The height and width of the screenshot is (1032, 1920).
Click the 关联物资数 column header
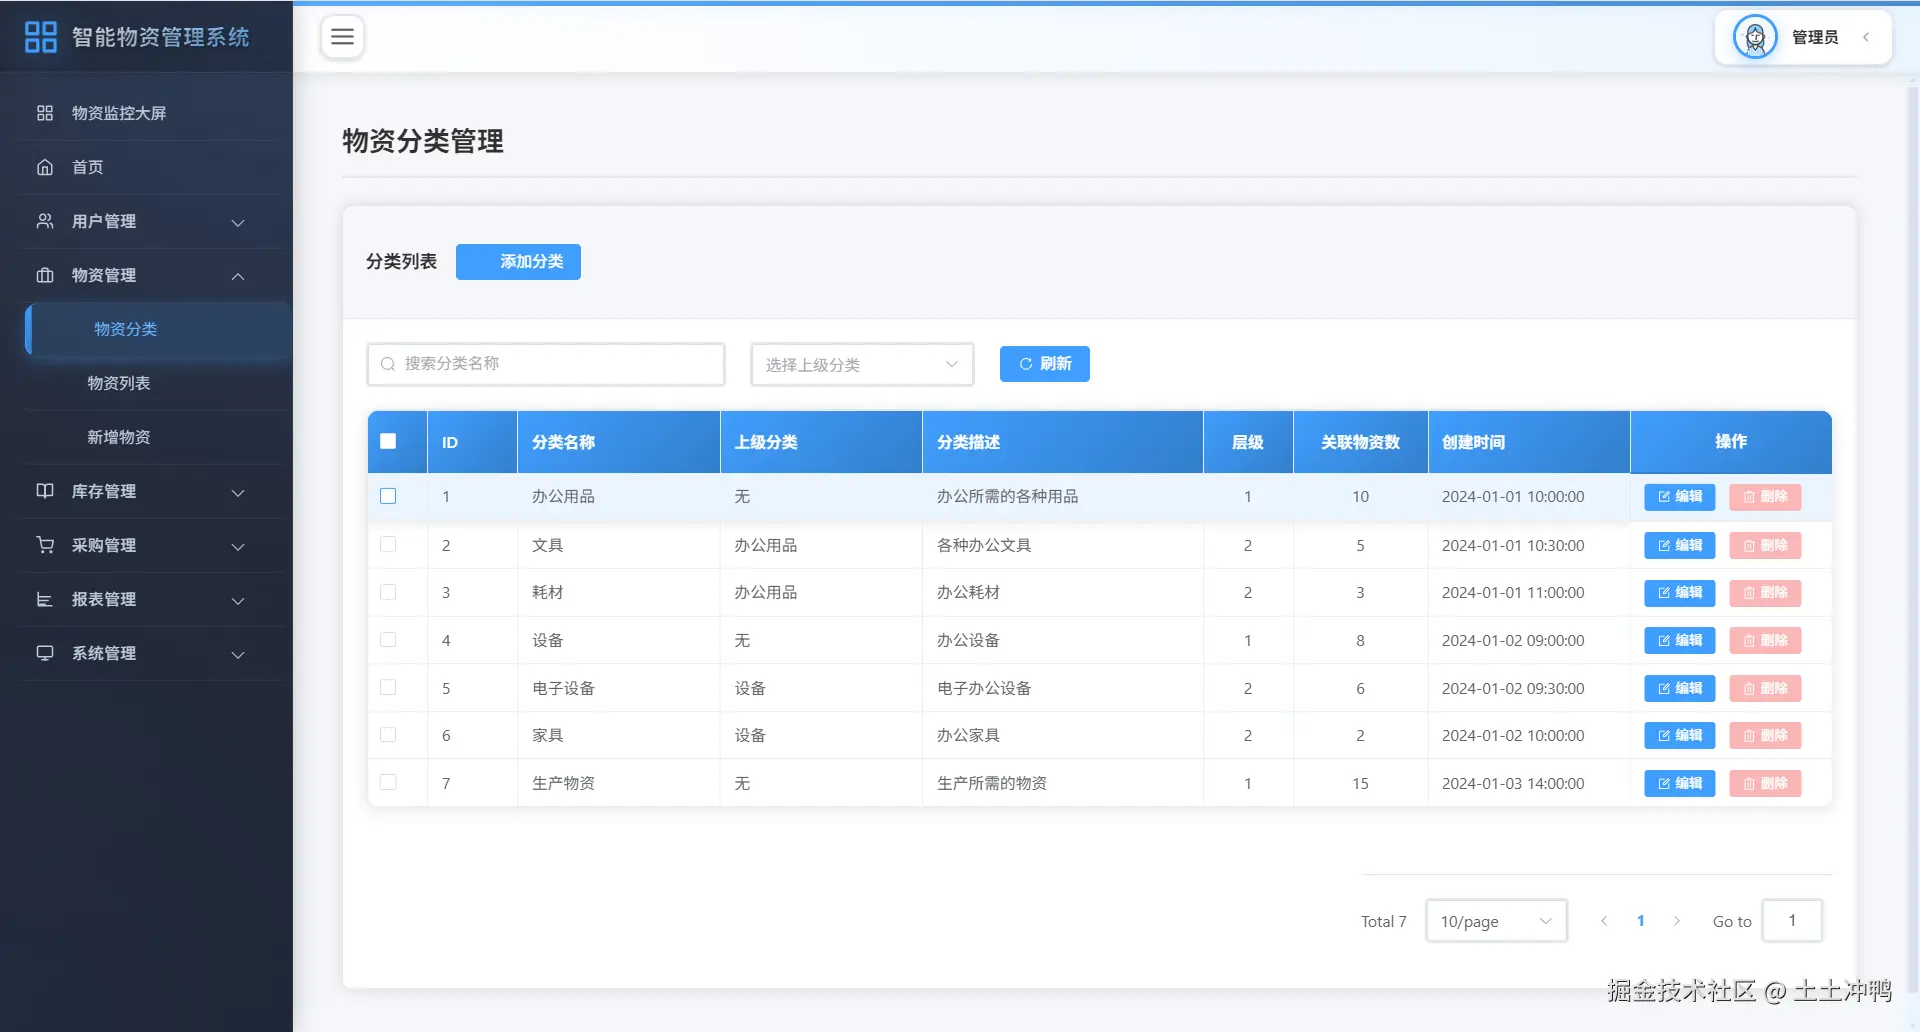[1360, 442]
